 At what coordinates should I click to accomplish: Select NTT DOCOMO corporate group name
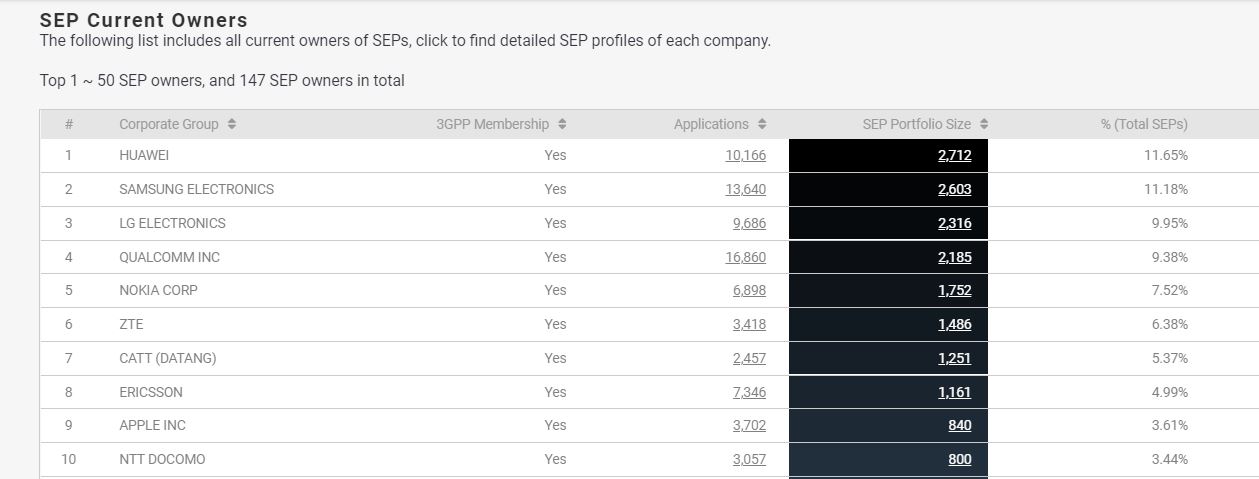pyautogui.click(x=162, y=459)
